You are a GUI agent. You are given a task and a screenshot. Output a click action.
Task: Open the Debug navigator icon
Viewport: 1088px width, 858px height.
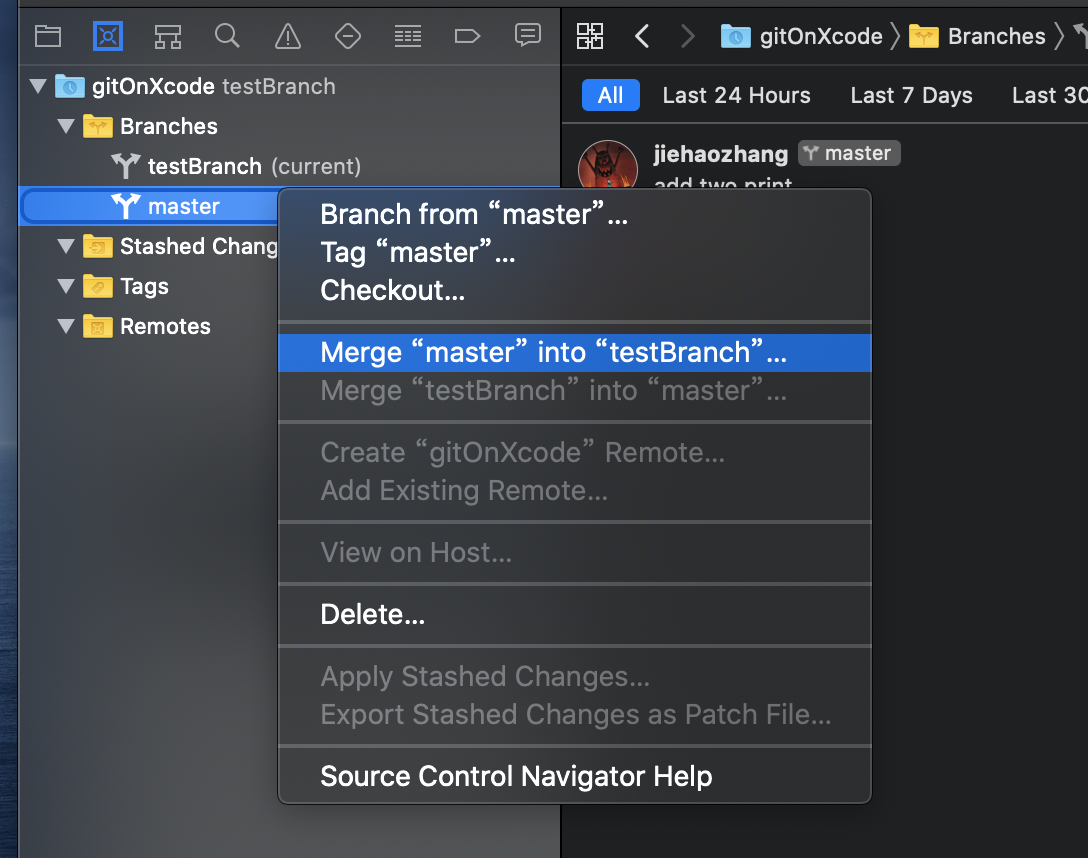(408, 36)
